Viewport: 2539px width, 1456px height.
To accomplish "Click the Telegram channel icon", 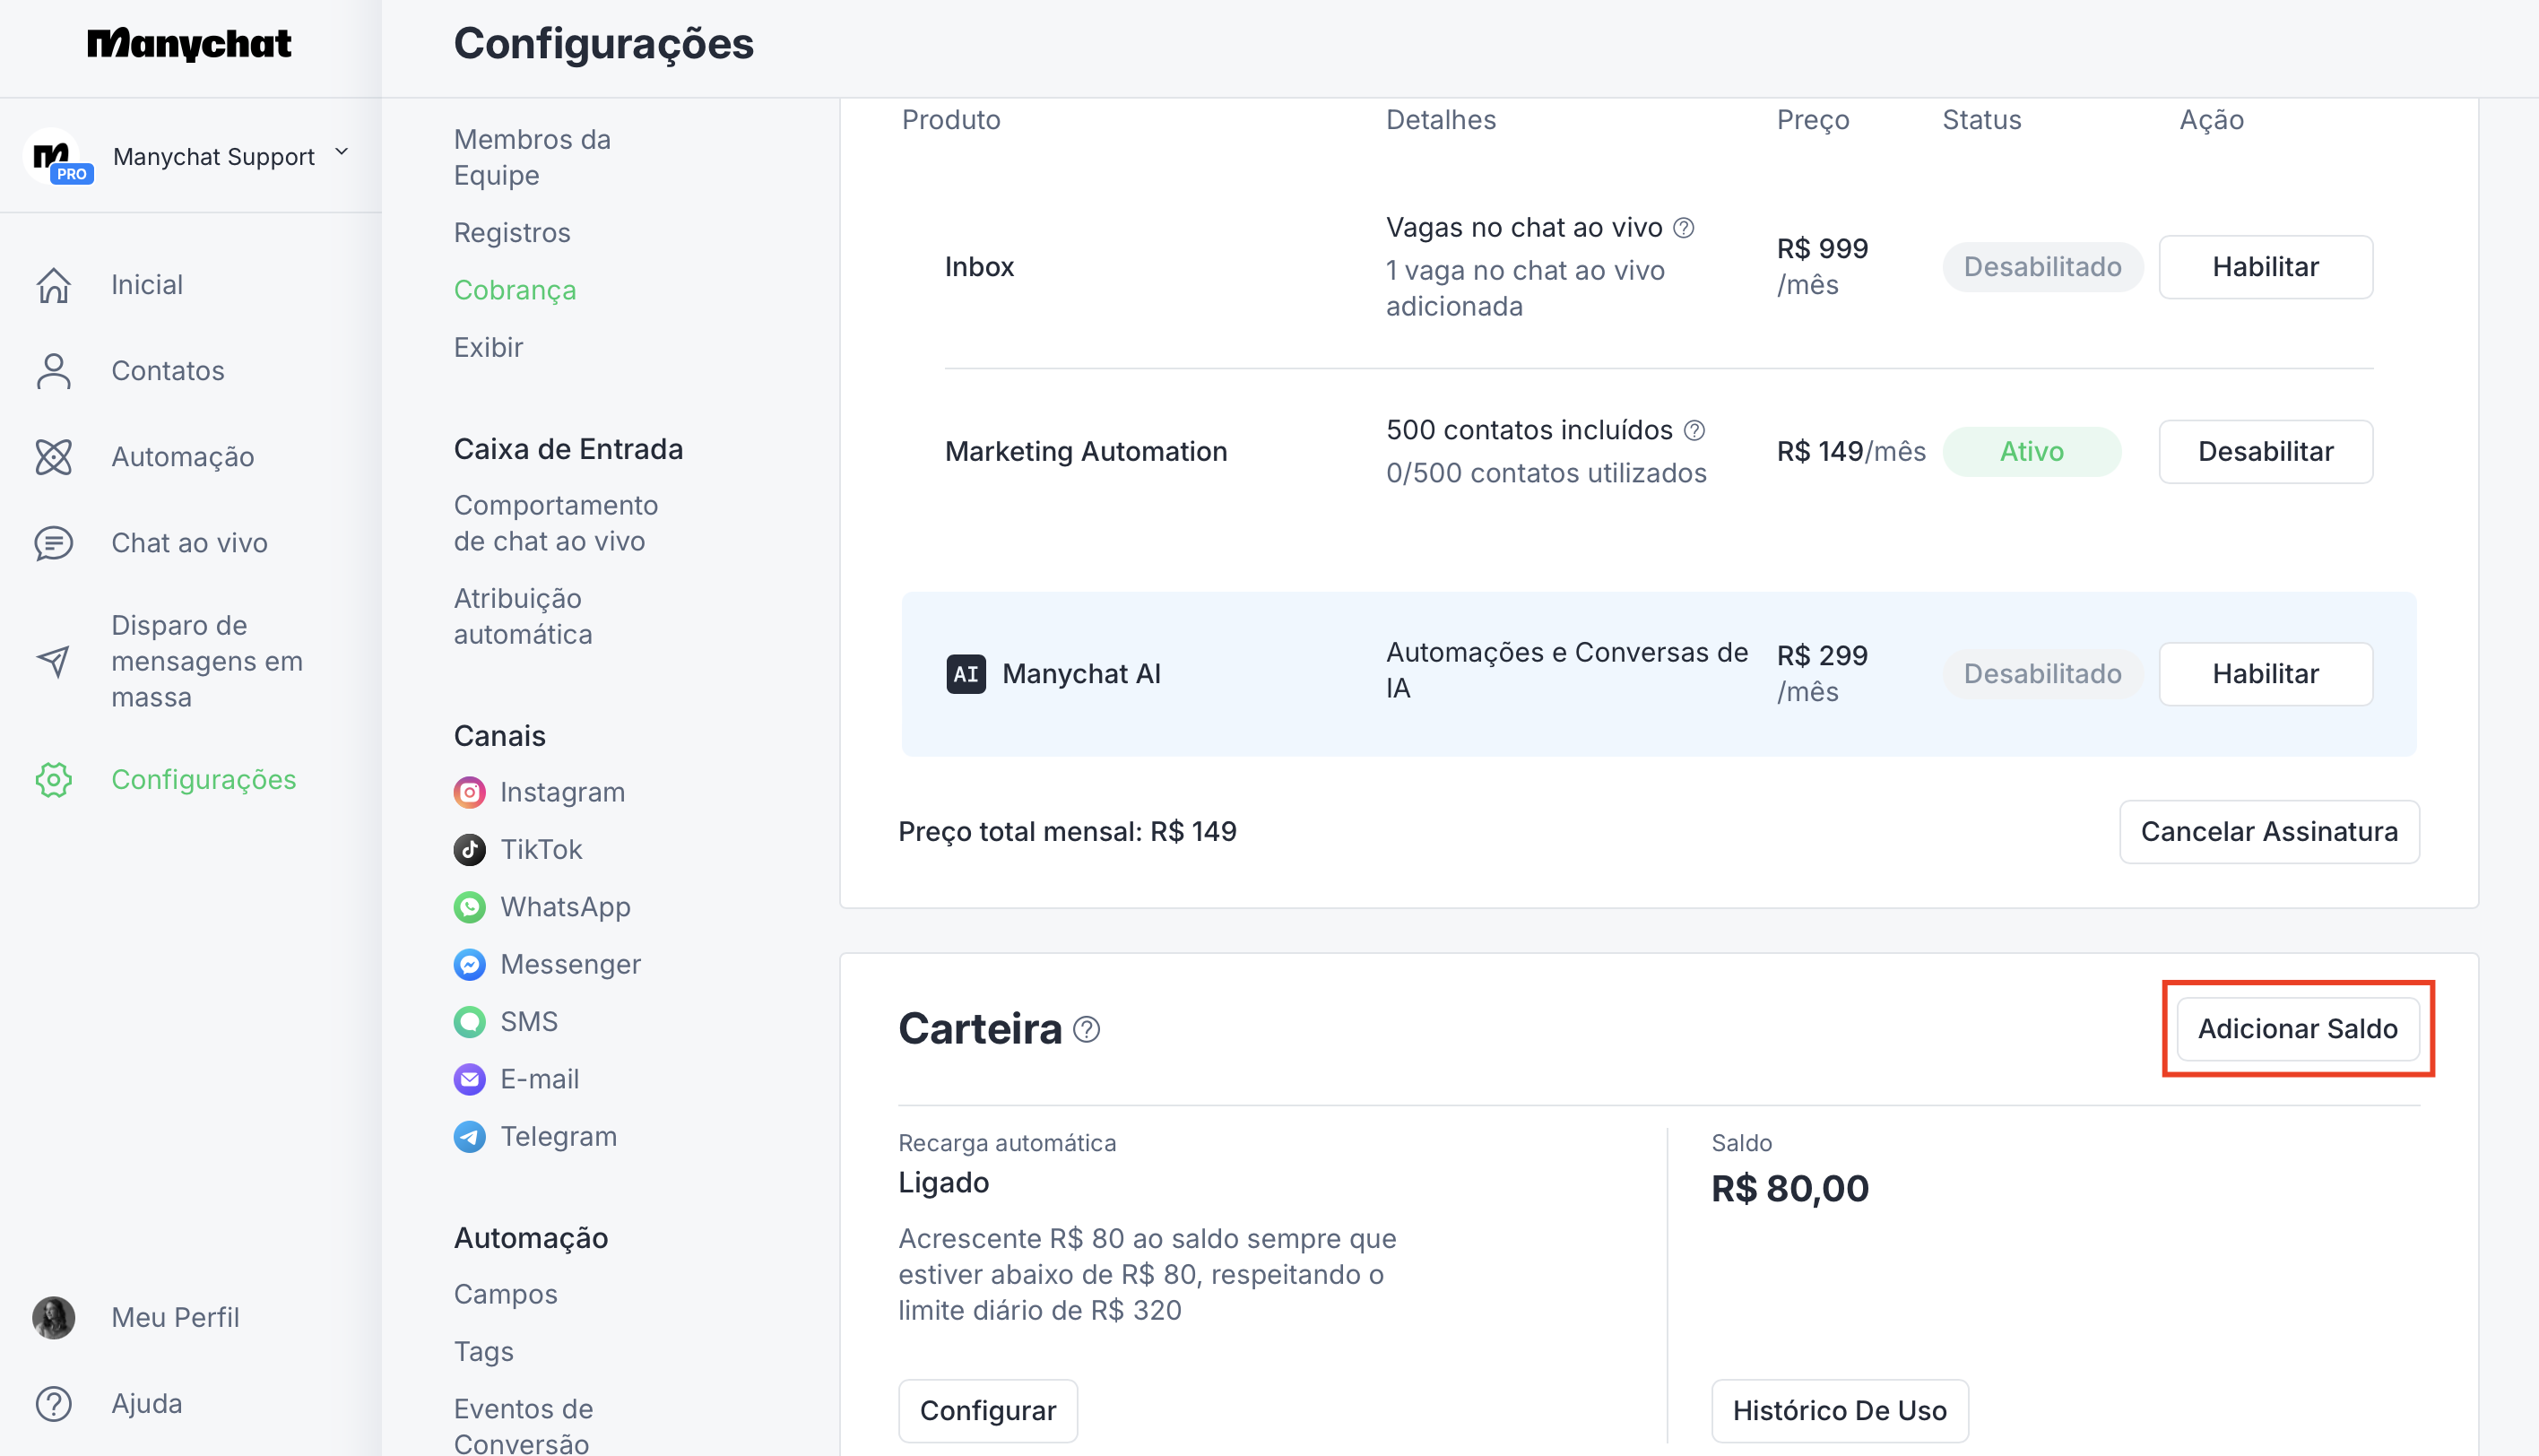I will pos(470,1137).
